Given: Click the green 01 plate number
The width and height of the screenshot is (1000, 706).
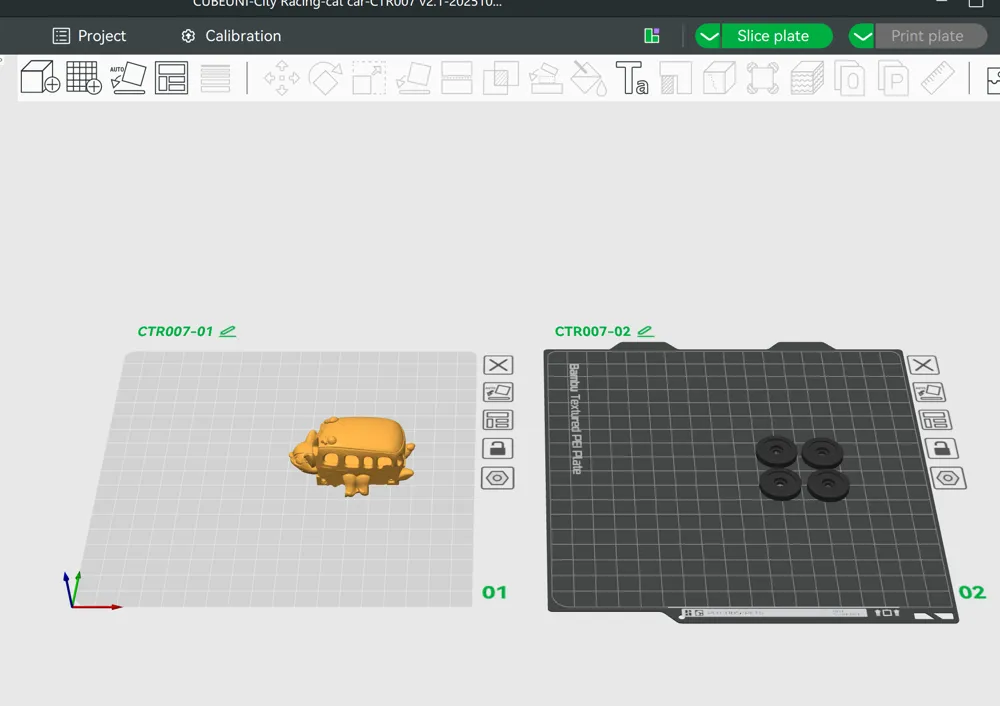Looking at the screenshot, I should point(494,592).
